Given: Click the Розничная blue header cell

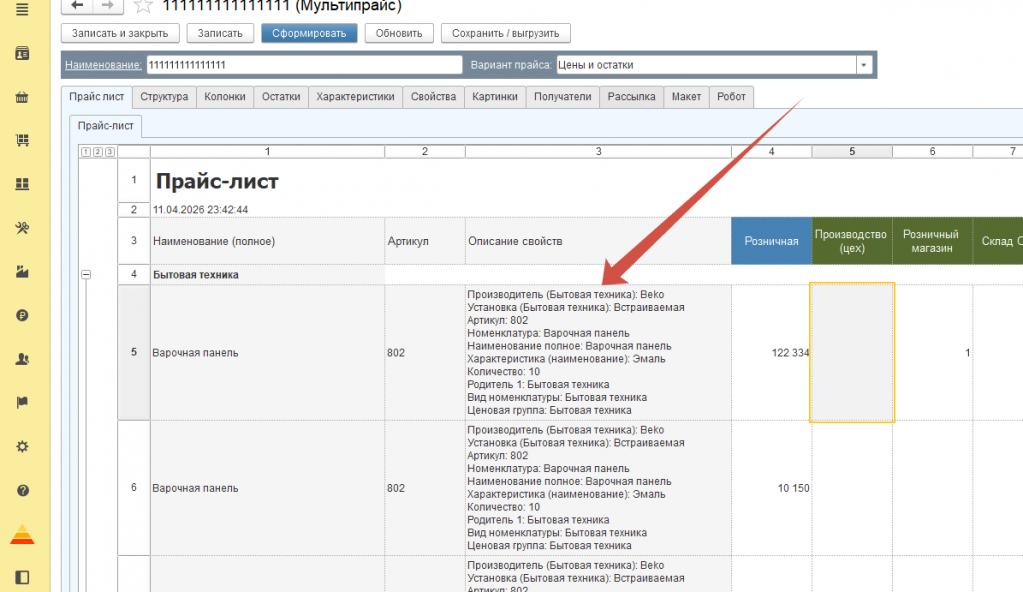Looking at the screenshot, I should [771, 241].
